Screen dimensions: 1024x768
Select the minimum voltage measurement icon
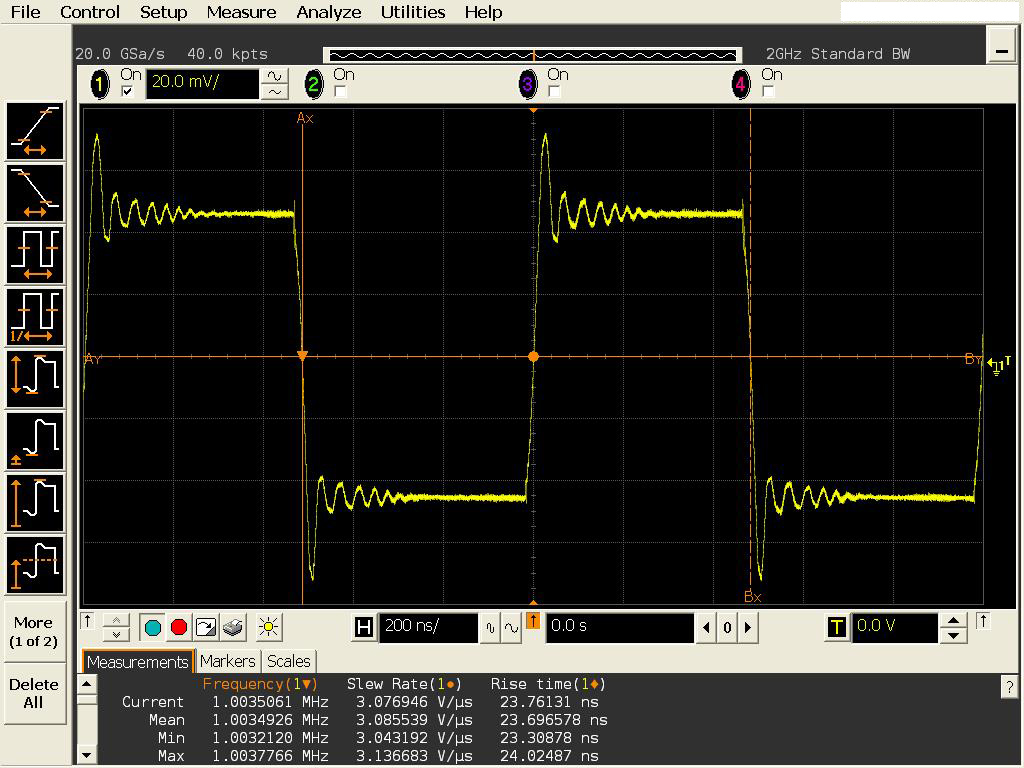pyautogui.click(x=35, y=441)
